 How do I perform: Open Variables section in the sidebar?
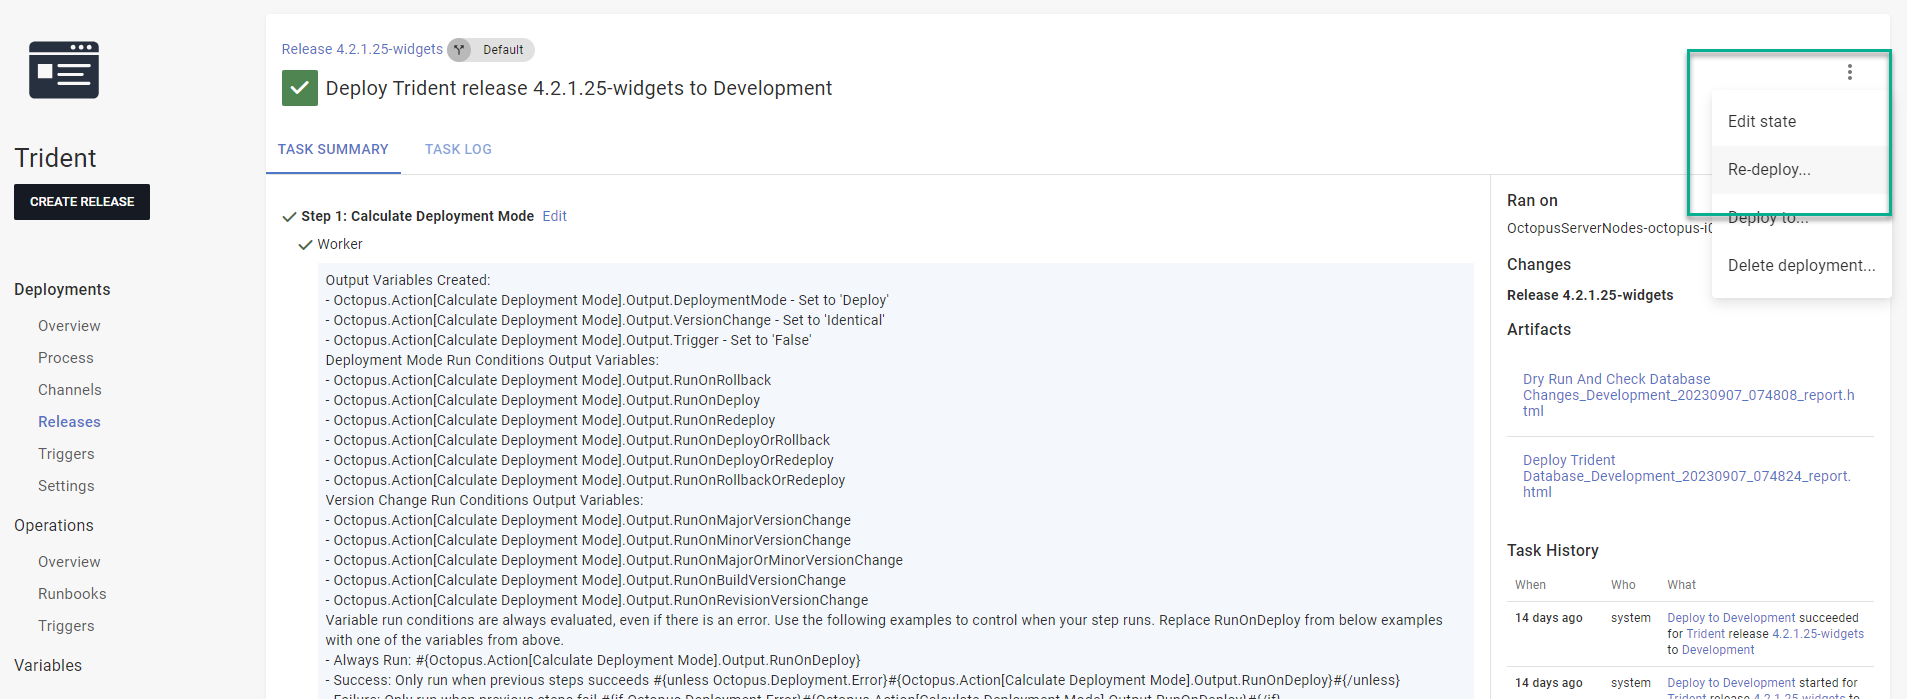[x=48, y=665]
